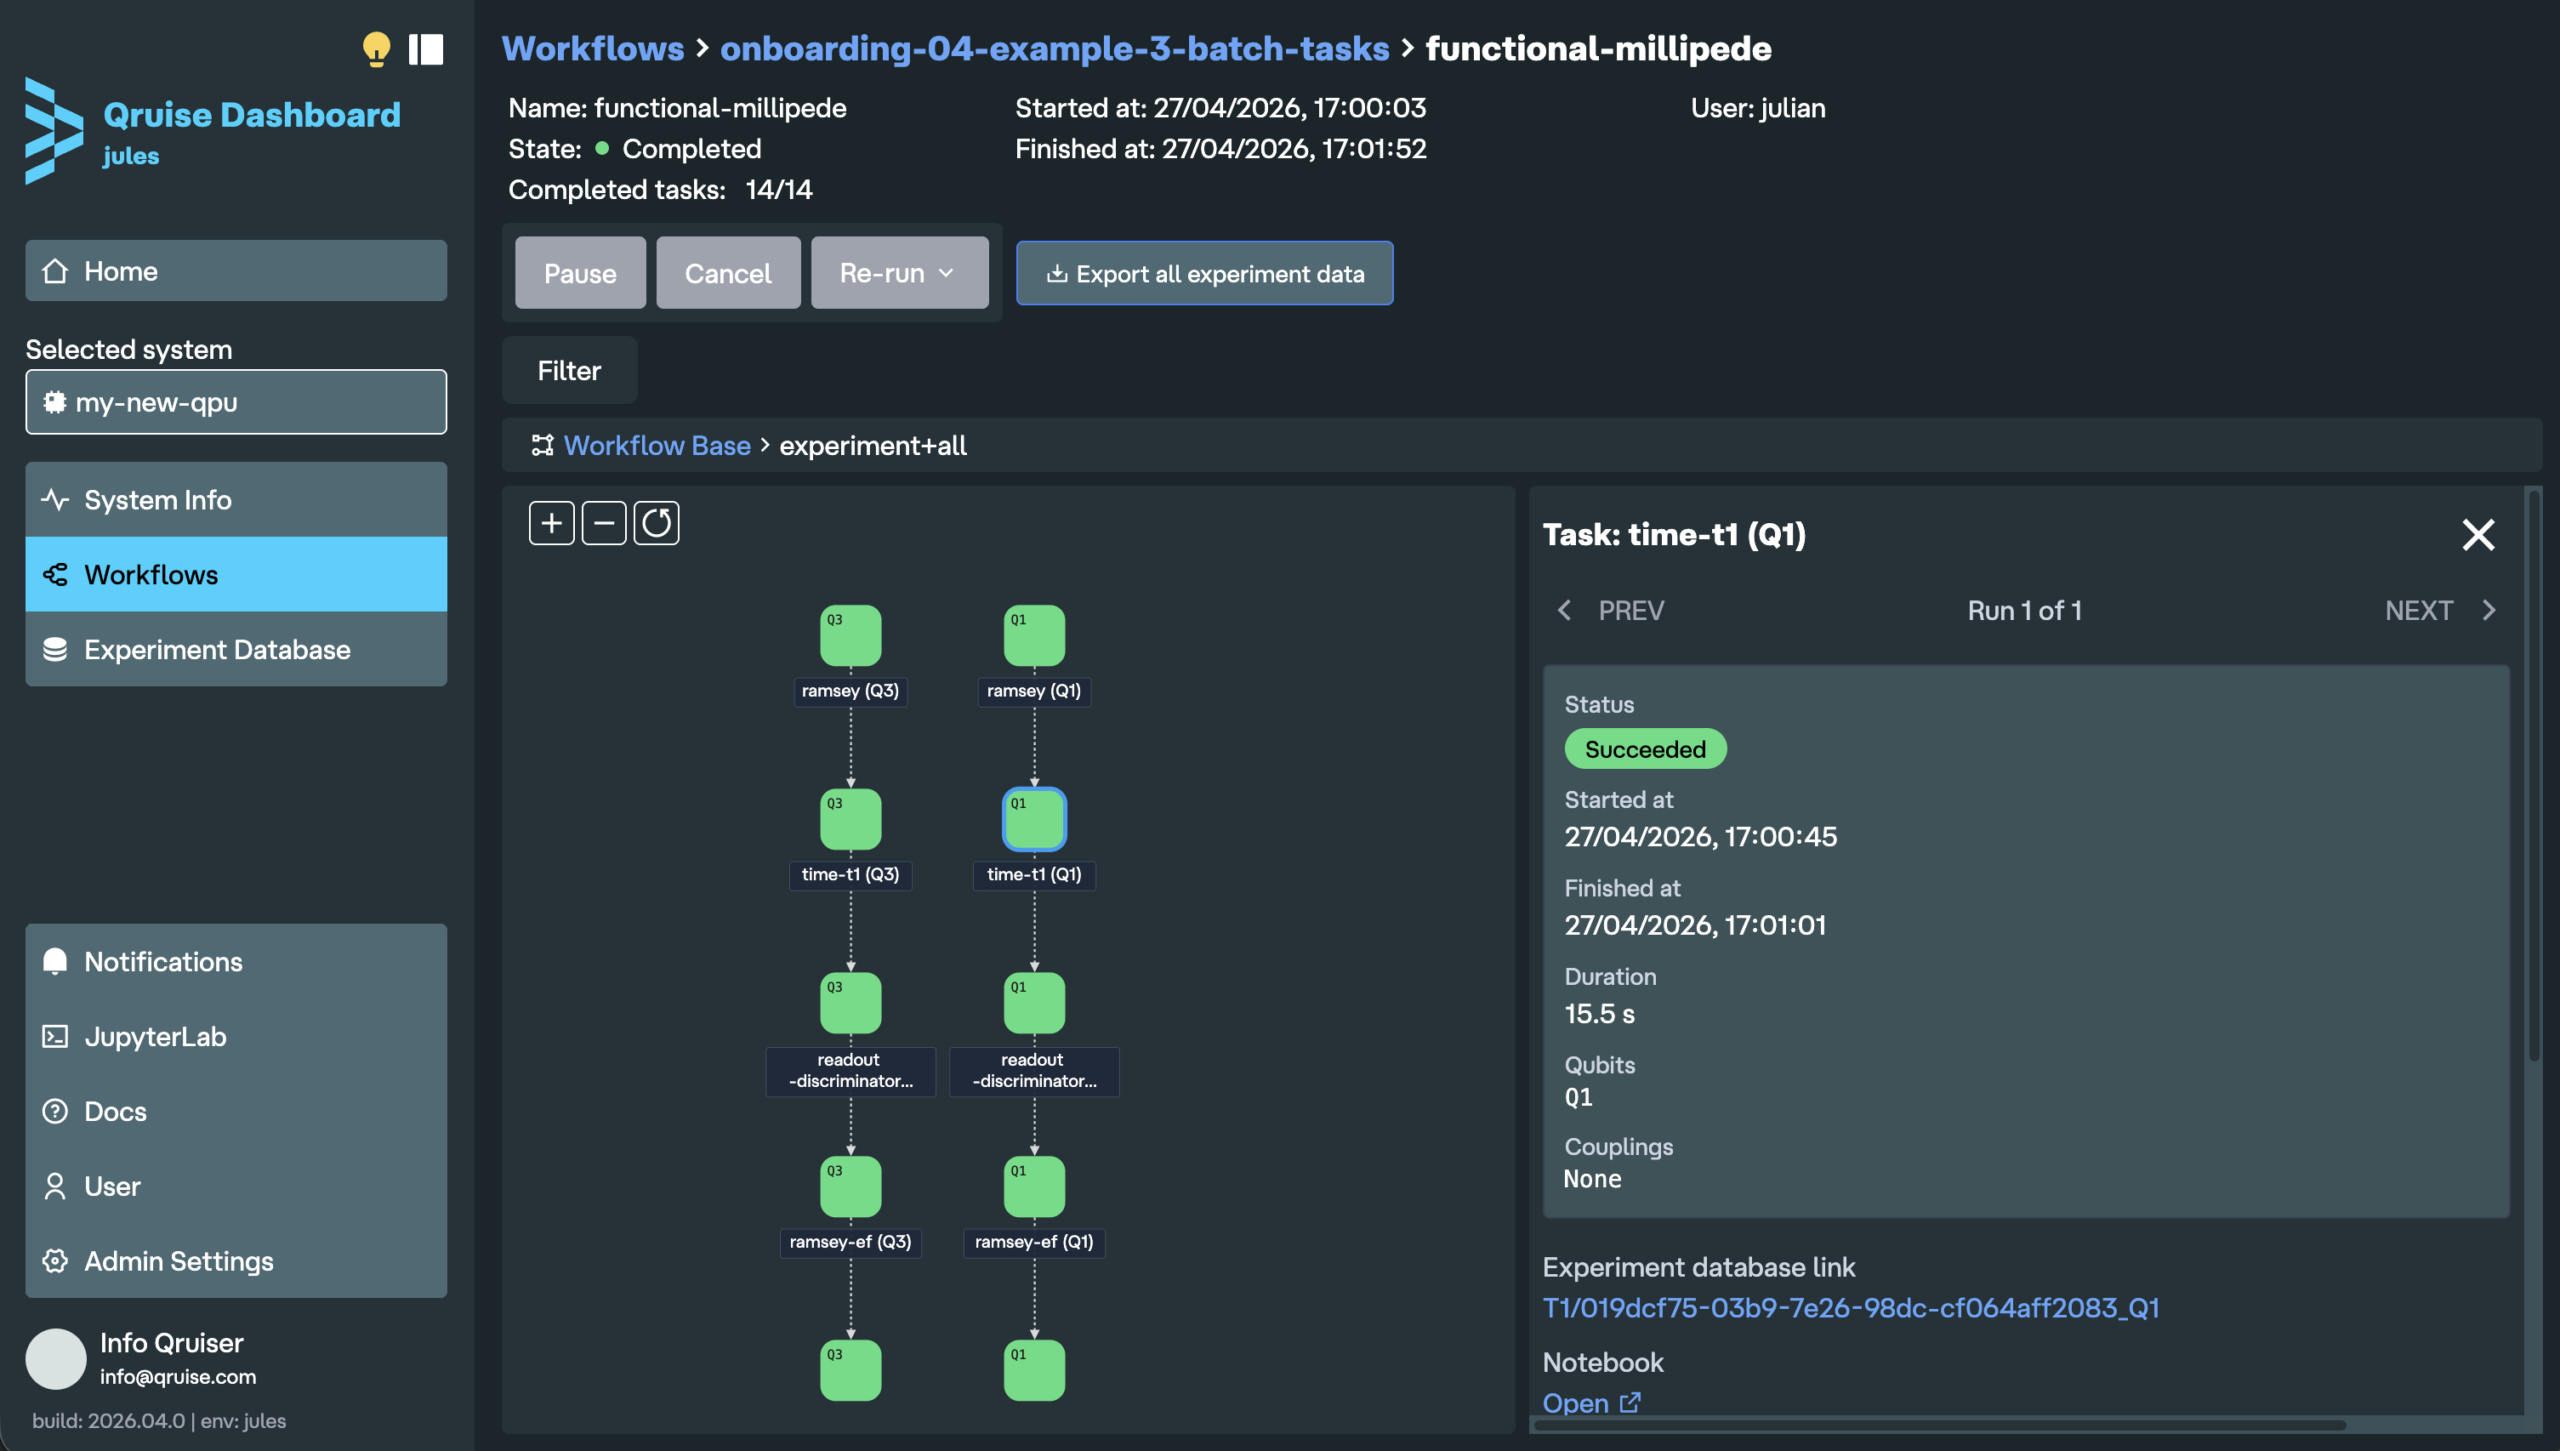Screen dimensions: 2560x1451
Task: Click the Cancel button
Action: (728, 273)
